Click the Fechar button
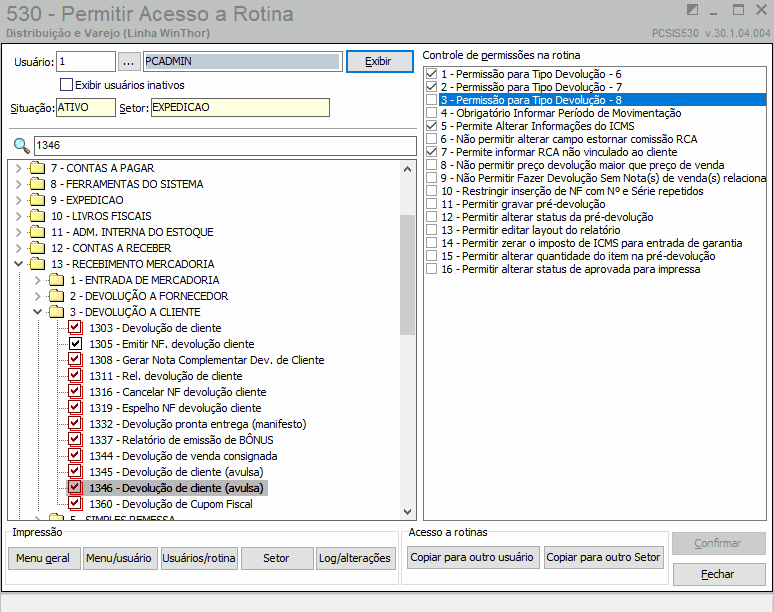The height and width of the screenshot is (612, 774). pos(719,574)
